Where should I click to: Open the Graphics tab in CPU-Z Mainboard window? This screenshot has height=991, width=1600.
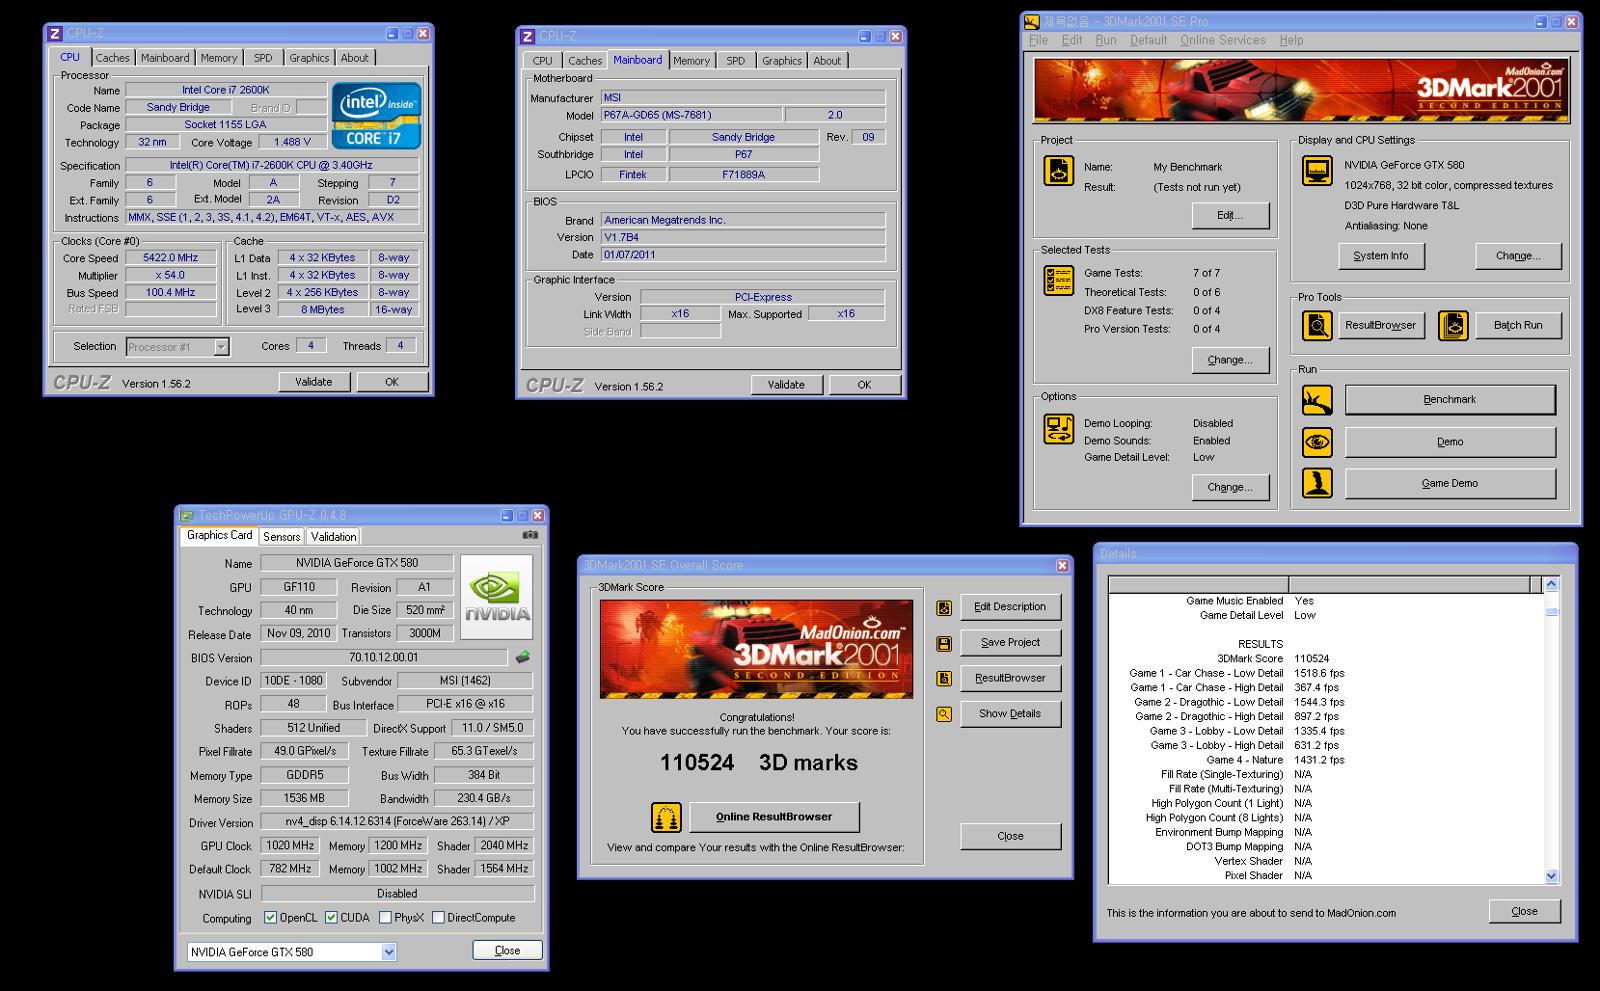tap(782, 61)
